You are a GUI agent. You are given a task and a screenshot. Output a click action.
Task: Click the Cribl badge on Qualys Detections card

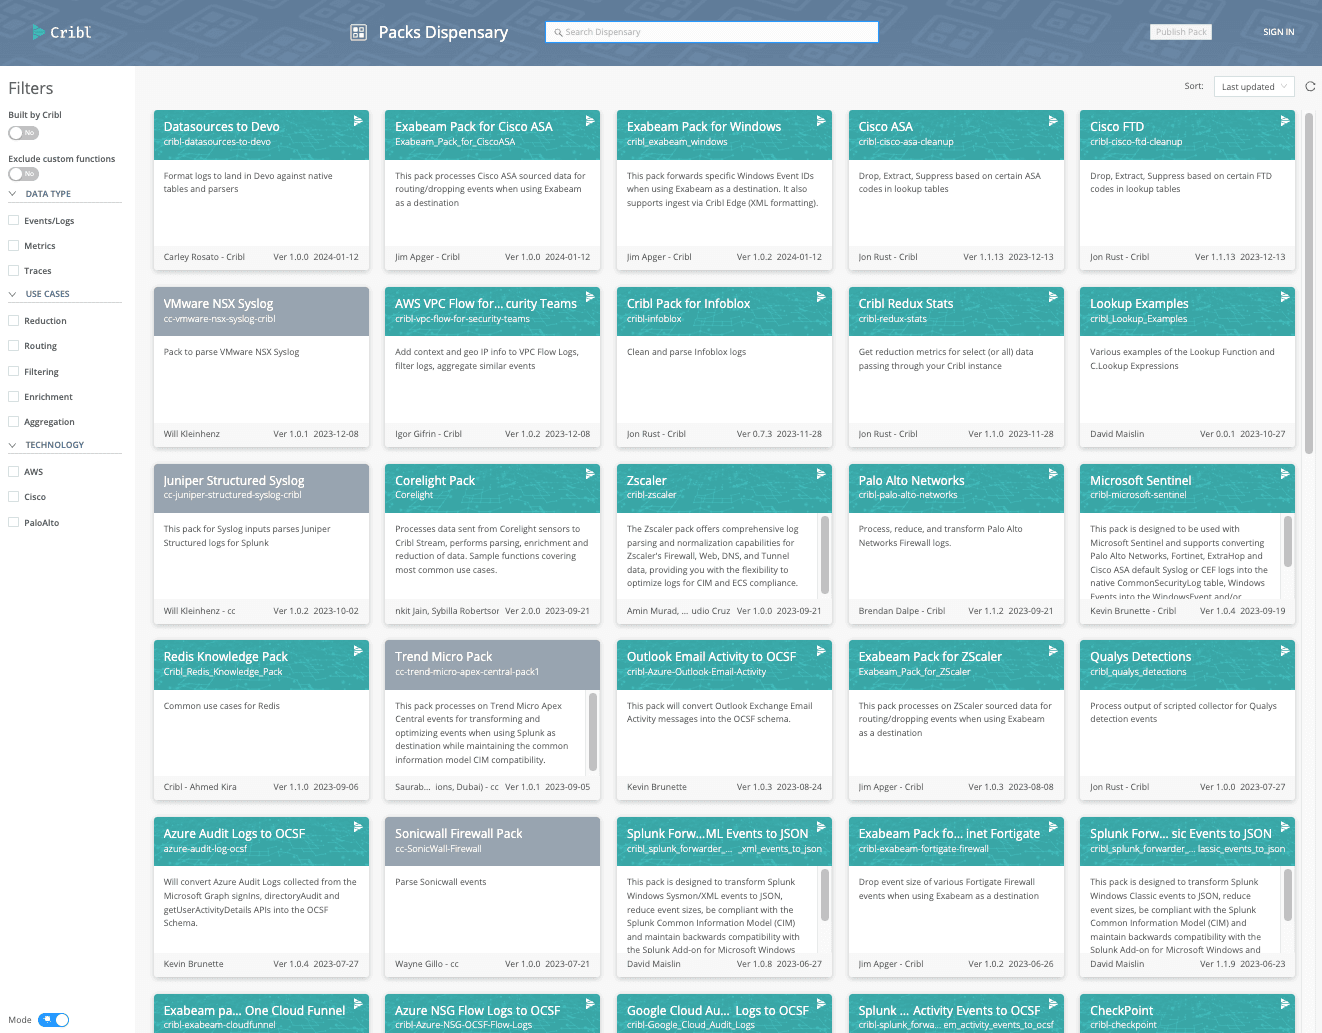(1285, 651)
